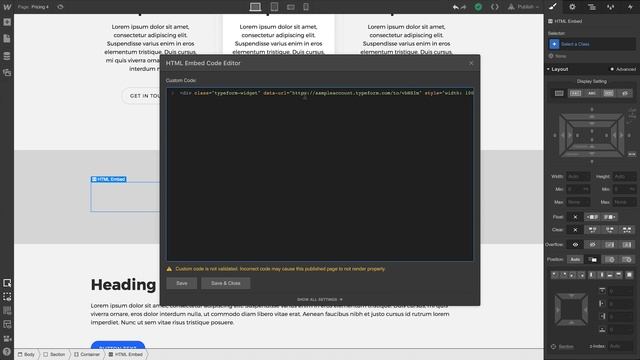Set Position to relative
The image size is (640, 360).
(x=592, y=260)
